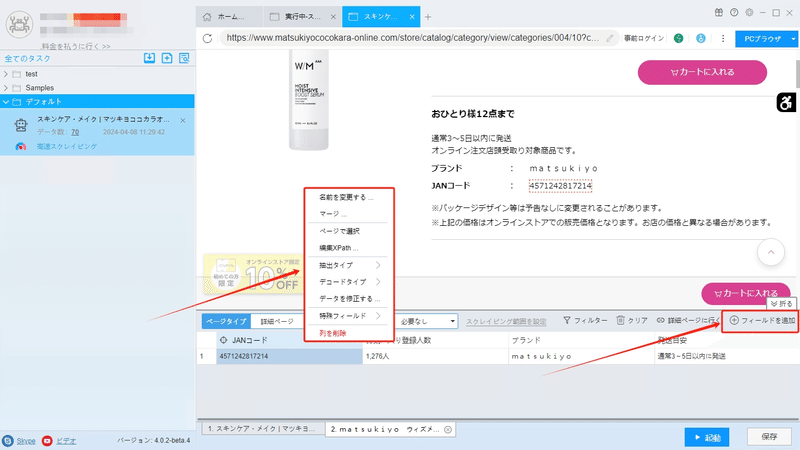Reload the page with refresh icon
The image size is (800, 450).
coord(207,38)
